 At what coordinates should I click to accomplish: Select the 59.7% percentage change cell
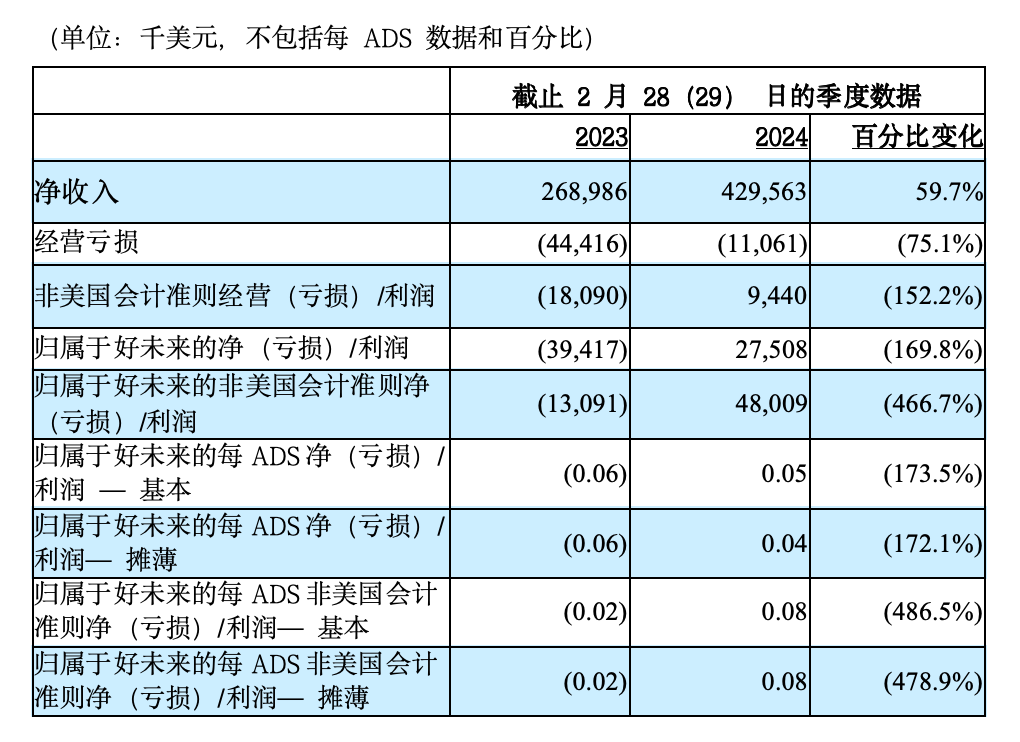pyautogui.click(x=949, y=192)
